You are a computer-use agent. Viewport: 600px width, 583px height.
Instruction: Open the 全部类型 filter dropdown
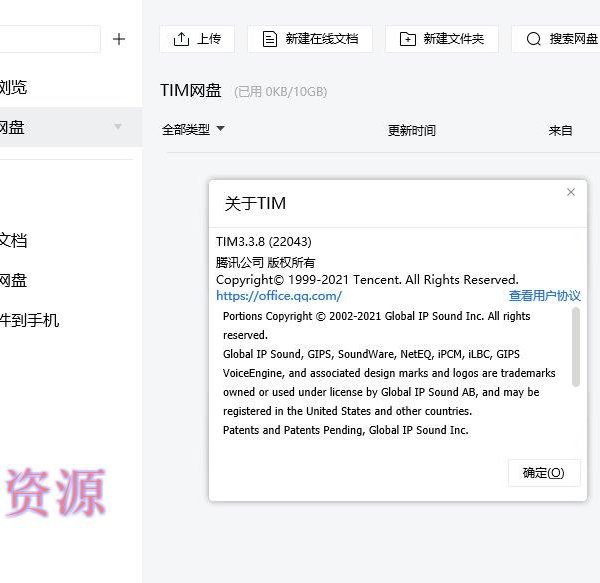[x=194, y=129]
